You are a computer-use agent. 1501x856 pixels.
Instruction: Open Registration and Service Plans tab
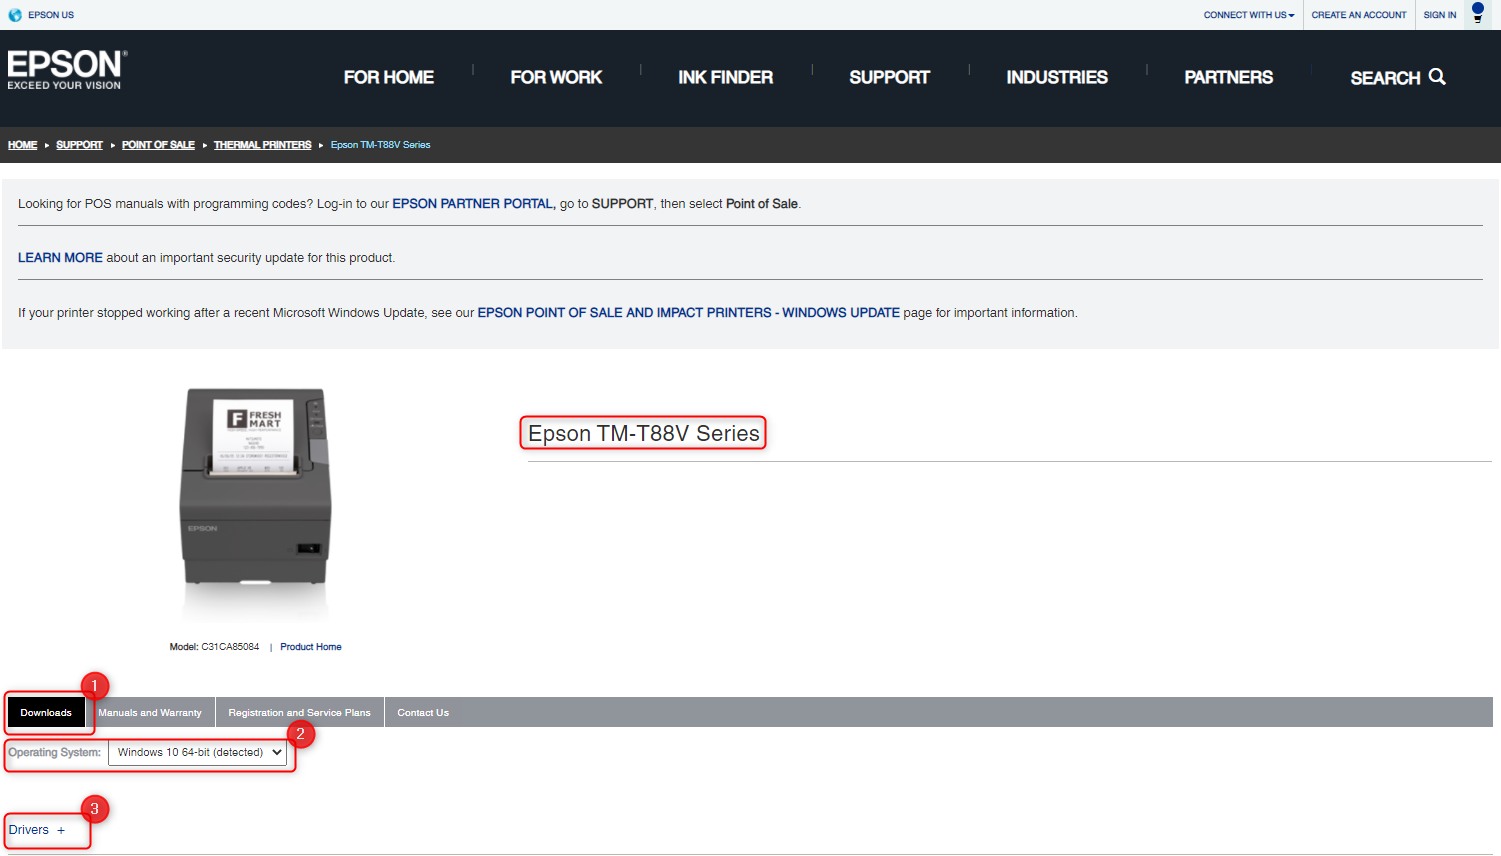click(299, 713)
